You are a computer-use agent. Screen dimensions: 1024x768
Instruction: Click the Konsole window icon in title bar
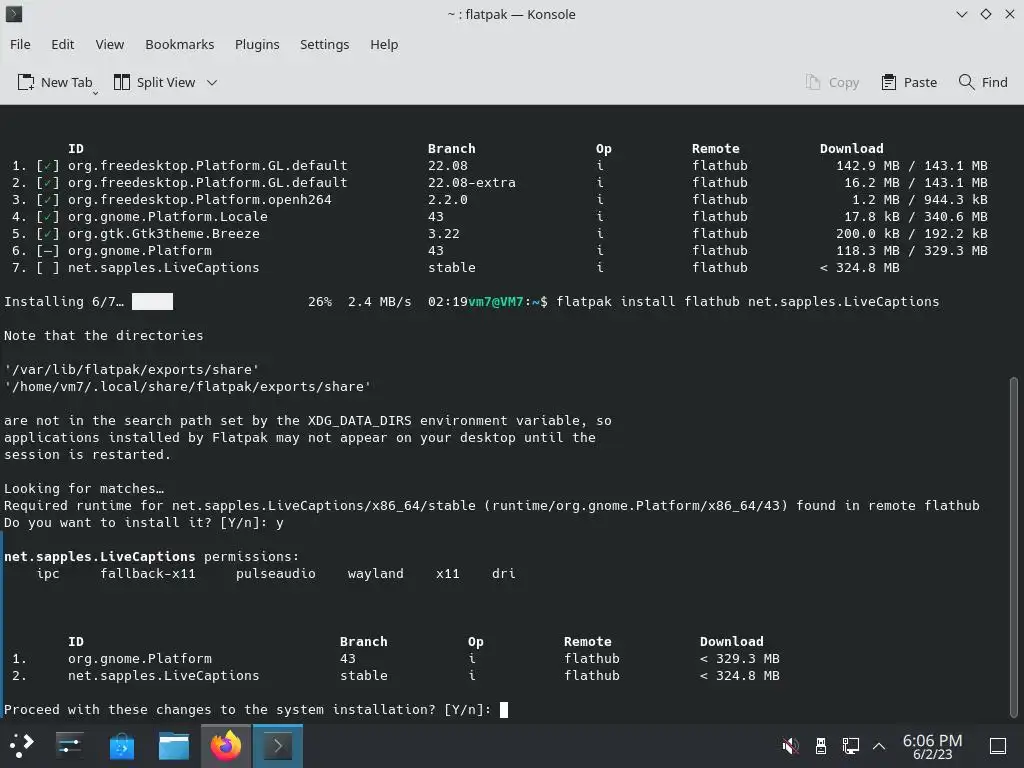coord(14,14)
